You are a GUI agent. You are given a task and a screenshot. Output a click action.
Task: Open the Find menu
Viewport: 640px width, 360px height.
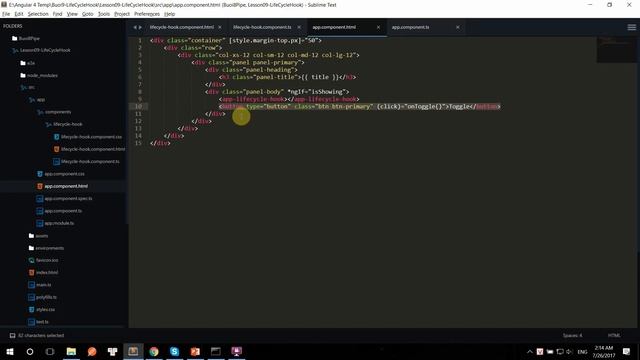pyautogui.click(x=58, y=14)
